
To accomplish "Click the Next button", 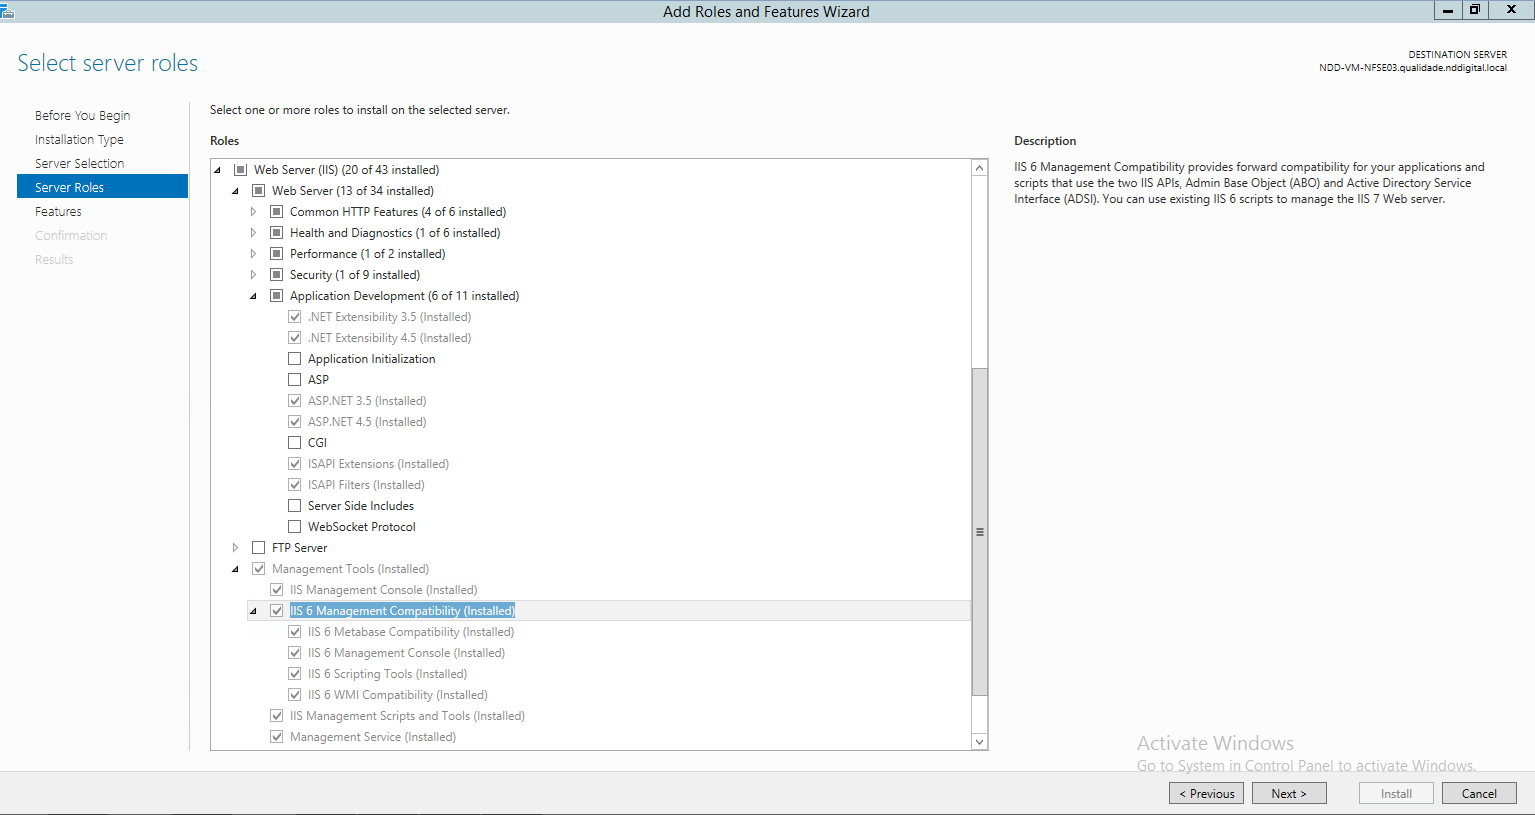I will click(x=1288, y=793).
